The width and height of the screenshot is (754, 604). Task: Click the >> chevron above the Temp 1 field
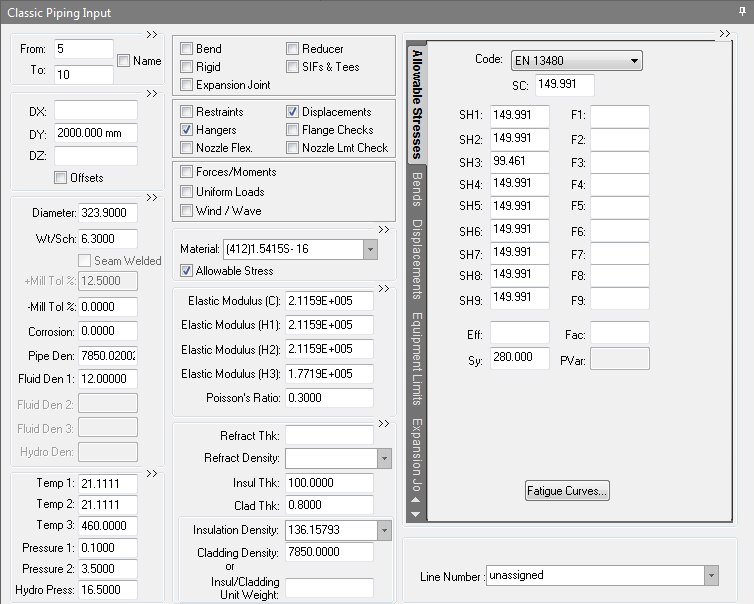(x=152, y=474)
